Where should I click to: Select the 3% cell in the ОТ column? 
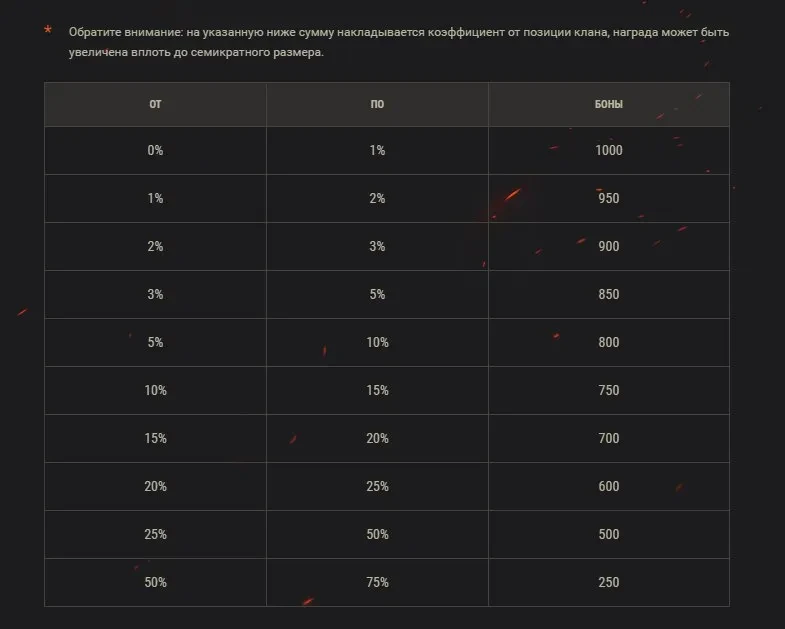pyautogui.click(x=155, y=294)
